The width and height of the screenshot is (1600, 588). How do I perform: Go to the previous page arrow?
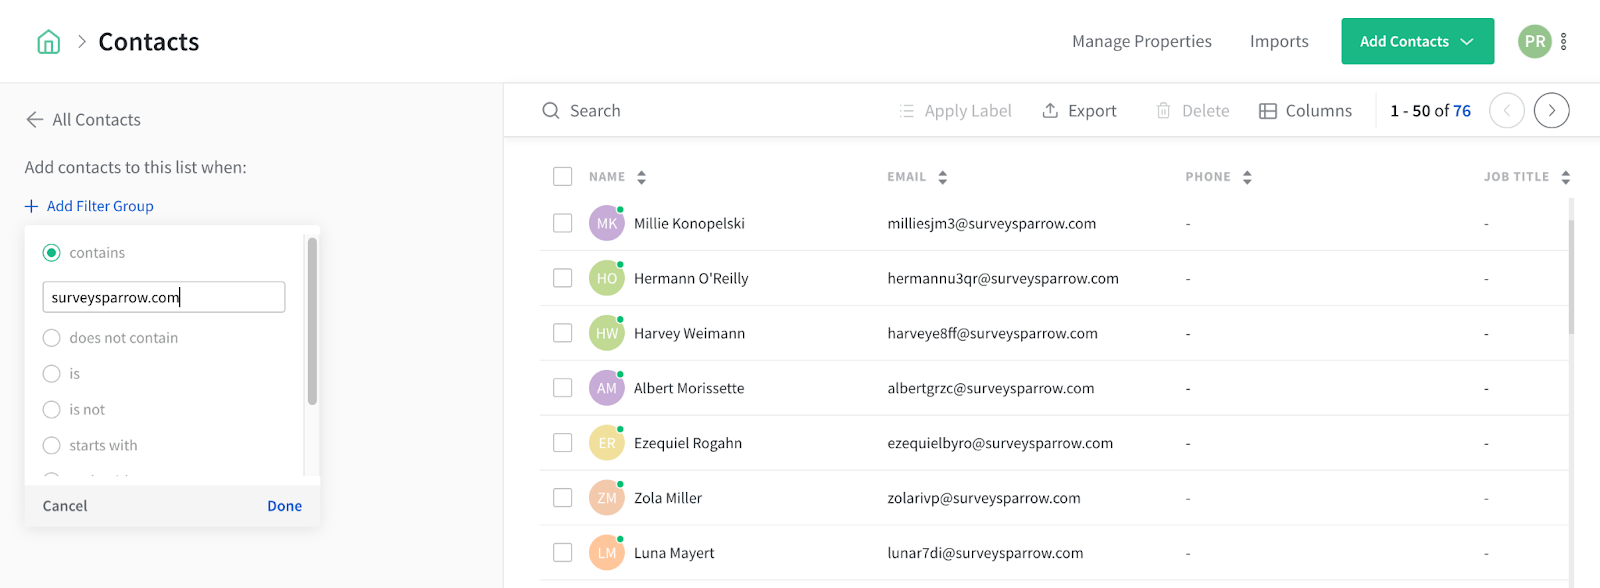(x=1507, y=111)
